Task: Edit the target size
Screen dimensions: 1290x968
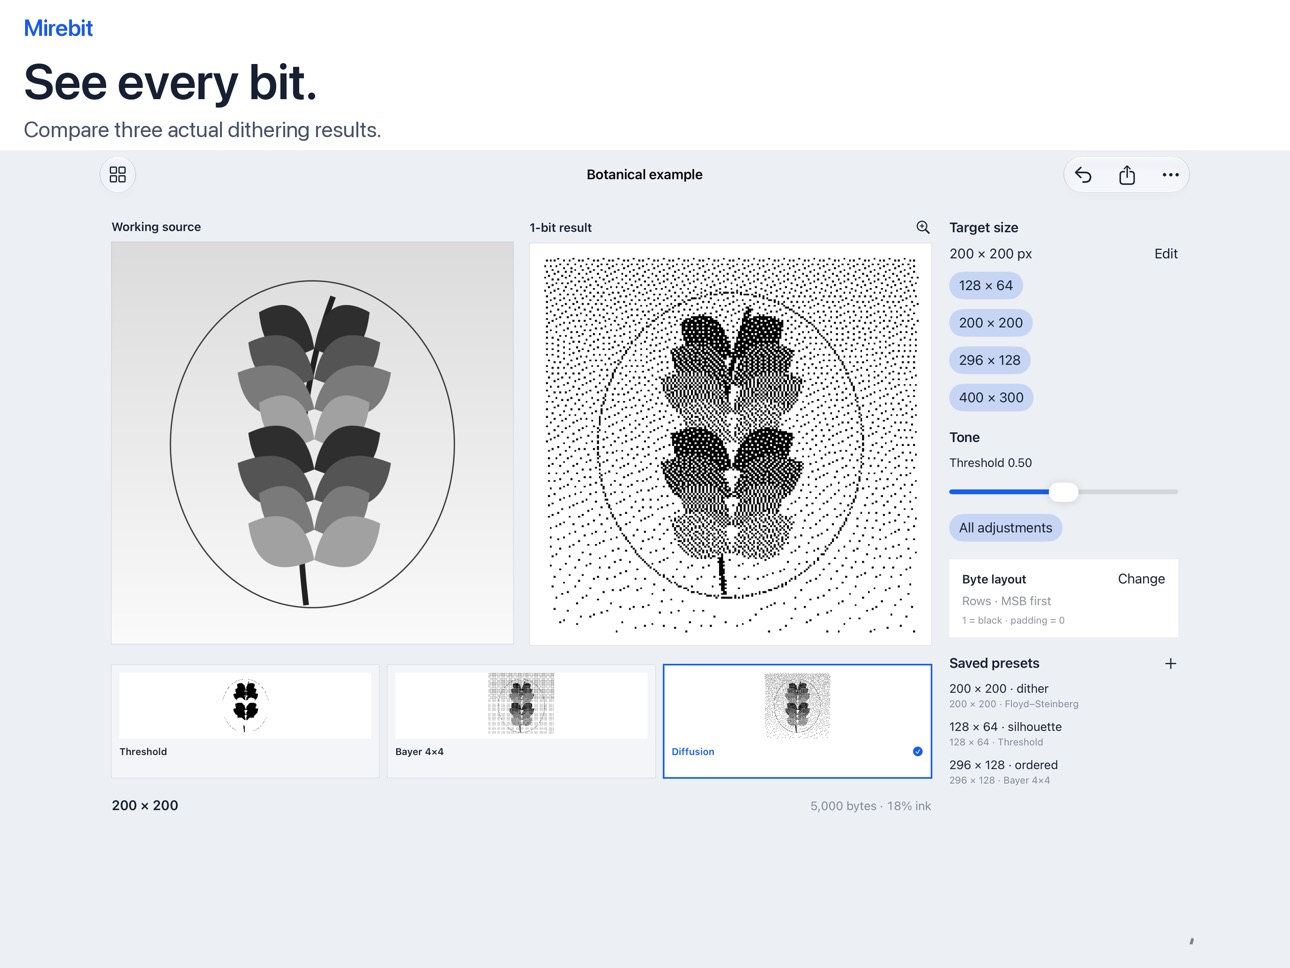Action: pos(1166,254)
